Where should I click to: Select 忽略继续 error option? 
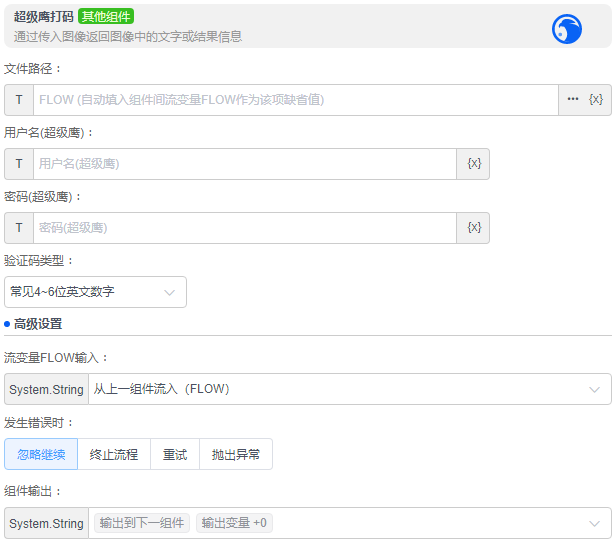click(x=41, y=454)
